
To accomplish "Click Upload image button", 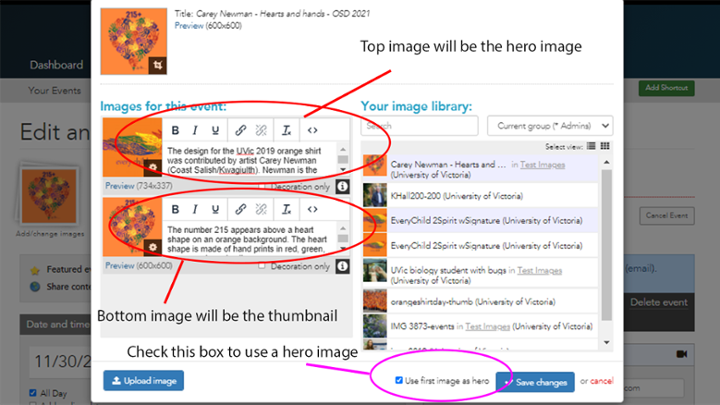I will click(x=144, y=381).
